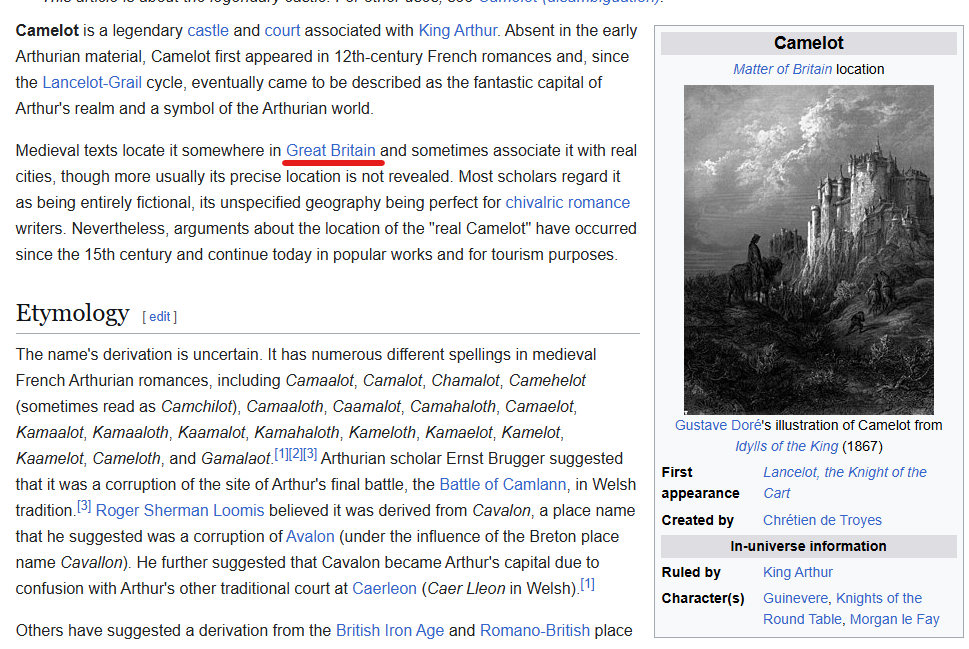Open citation [3] after tradition
The image size is (969, 649).
[84, 506]
